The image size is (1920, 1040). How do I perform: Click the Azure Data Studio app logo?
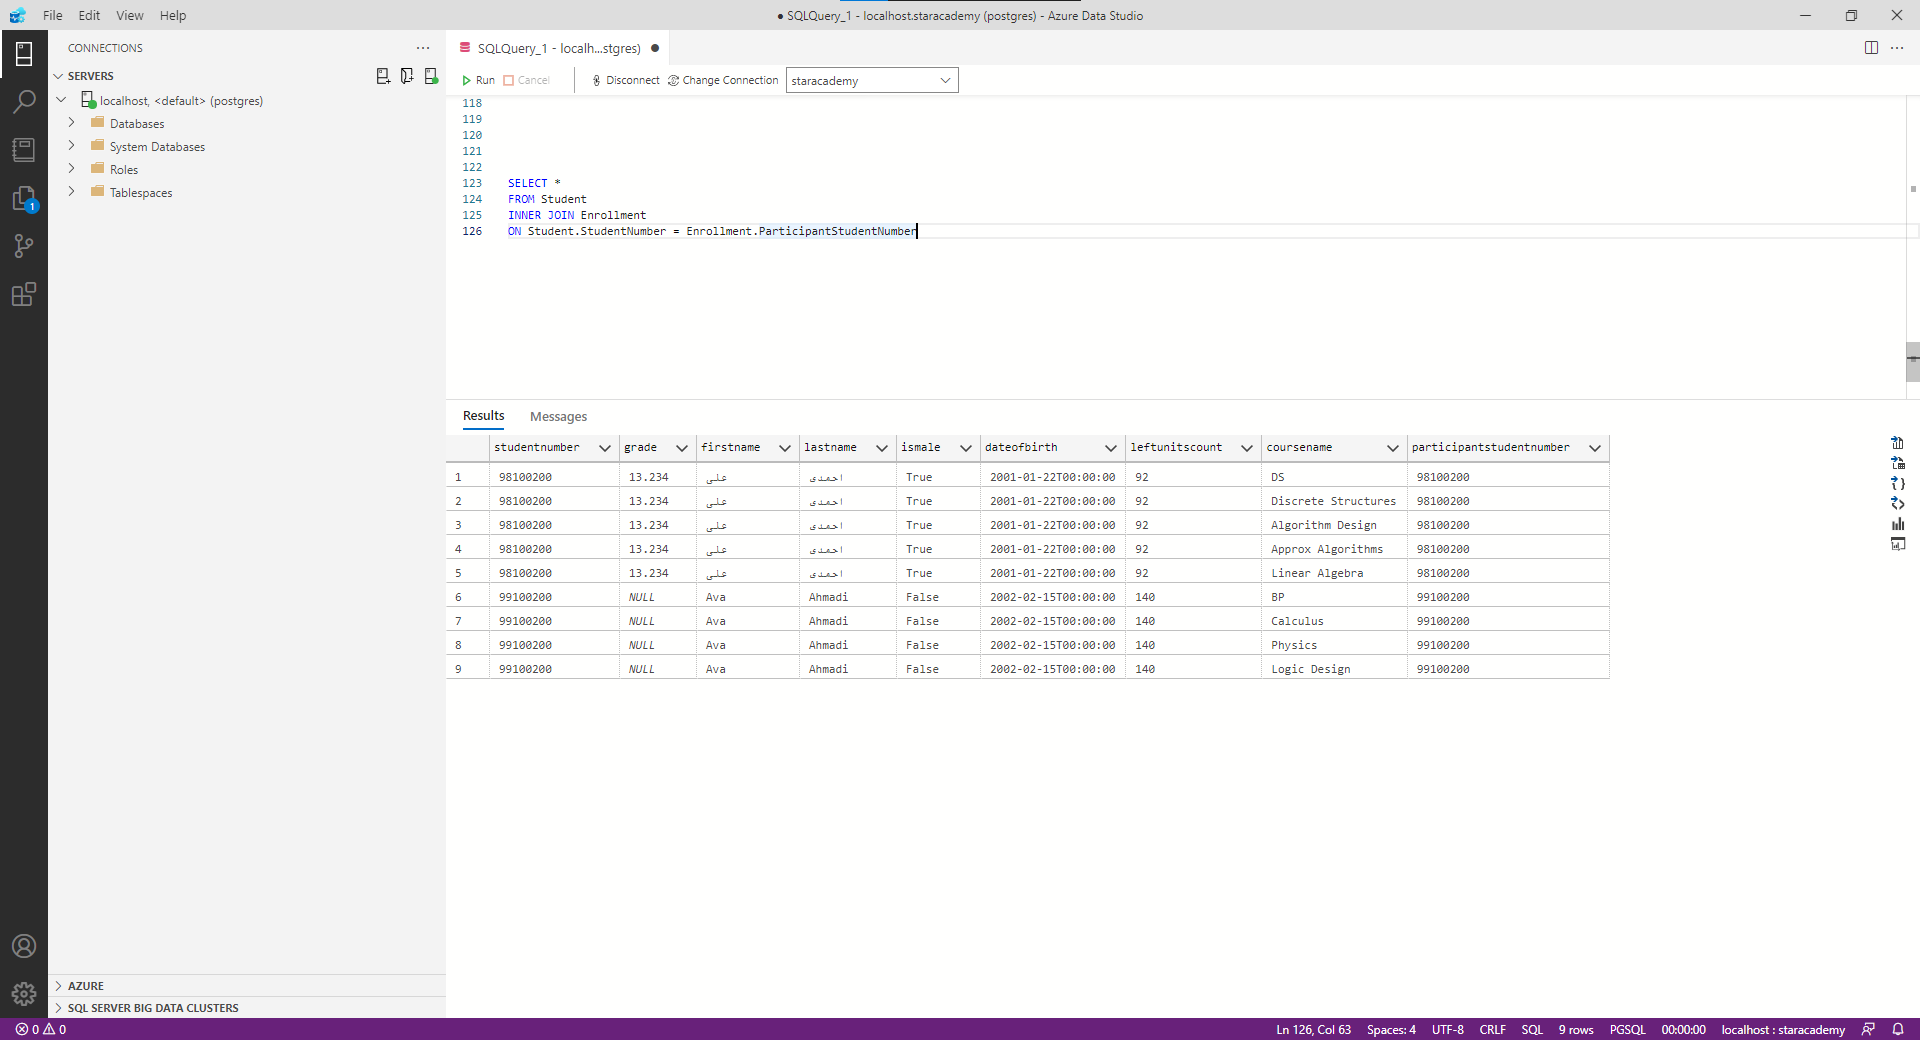[17, 15]
